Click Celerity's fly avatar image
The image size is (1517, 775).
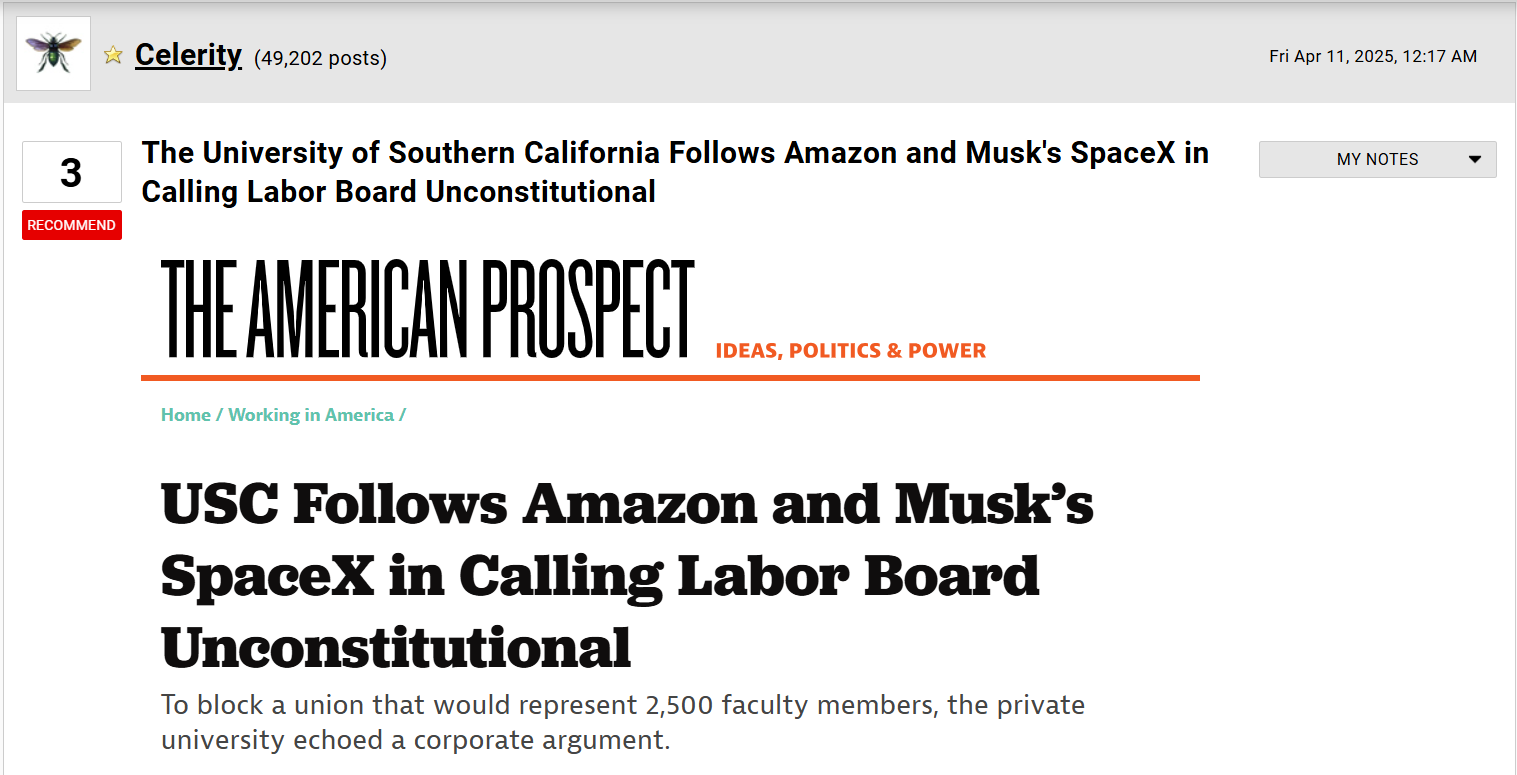click(52, 52)
